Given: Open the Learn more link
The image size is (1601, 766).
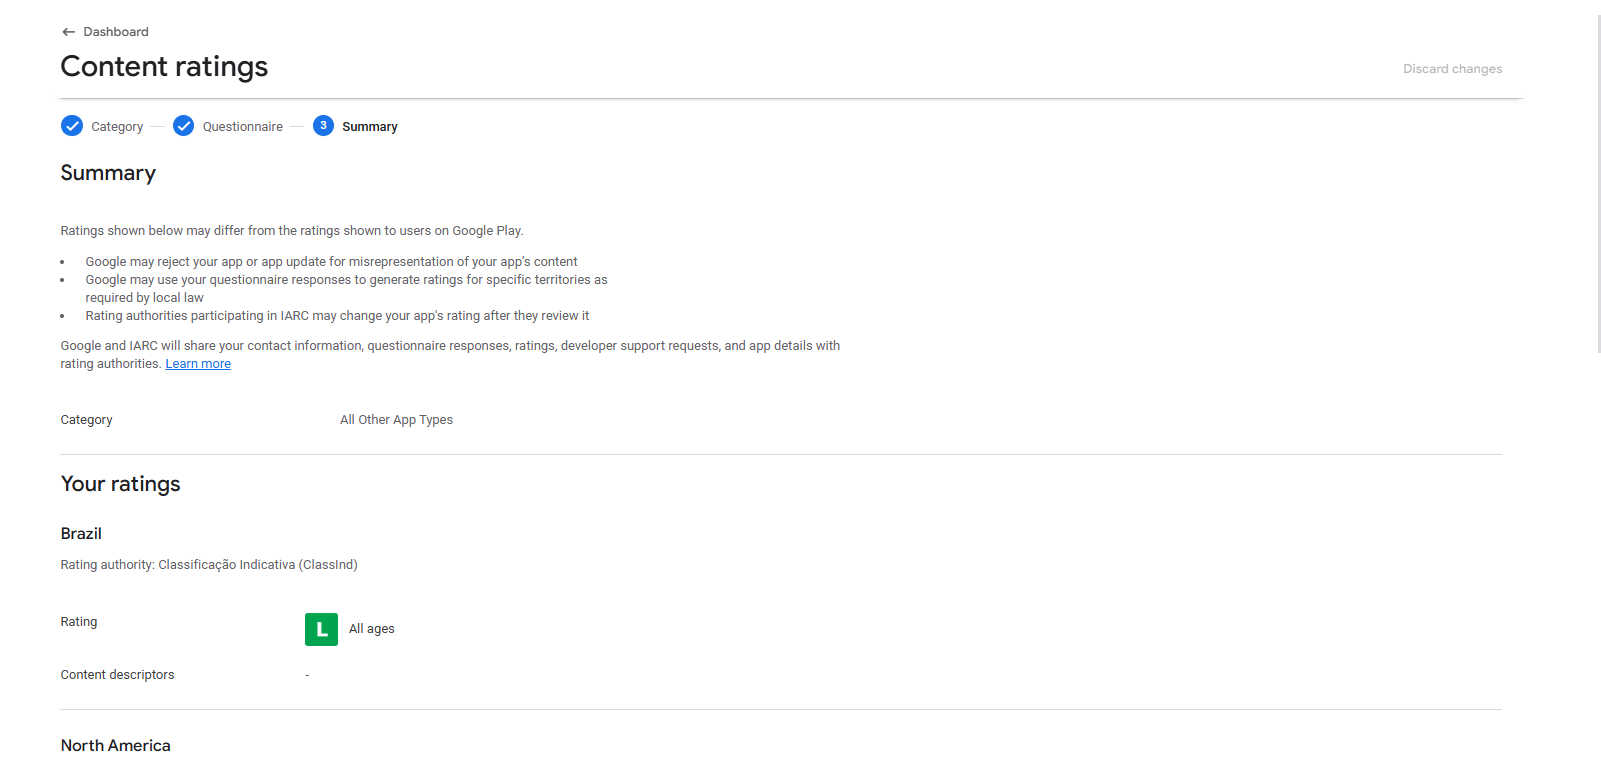Looking at the screenshot, I should click(198, 364).
